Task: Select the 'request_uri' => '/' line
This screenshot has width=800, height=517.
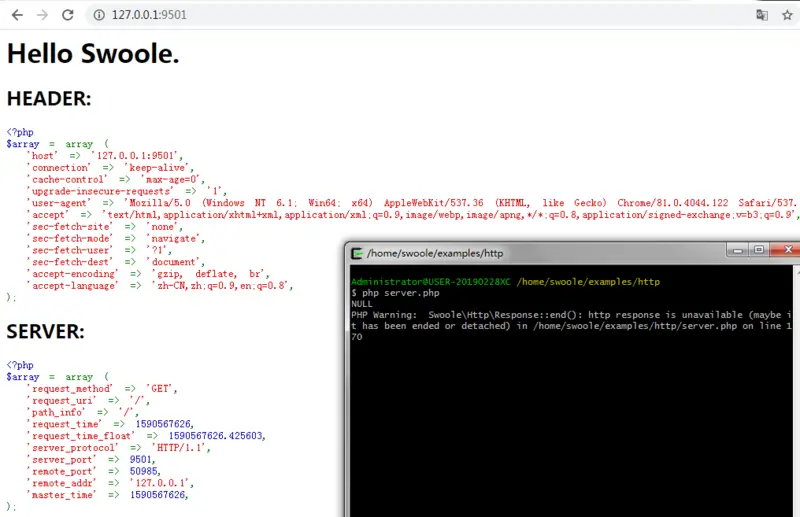Action: (88, 400)
